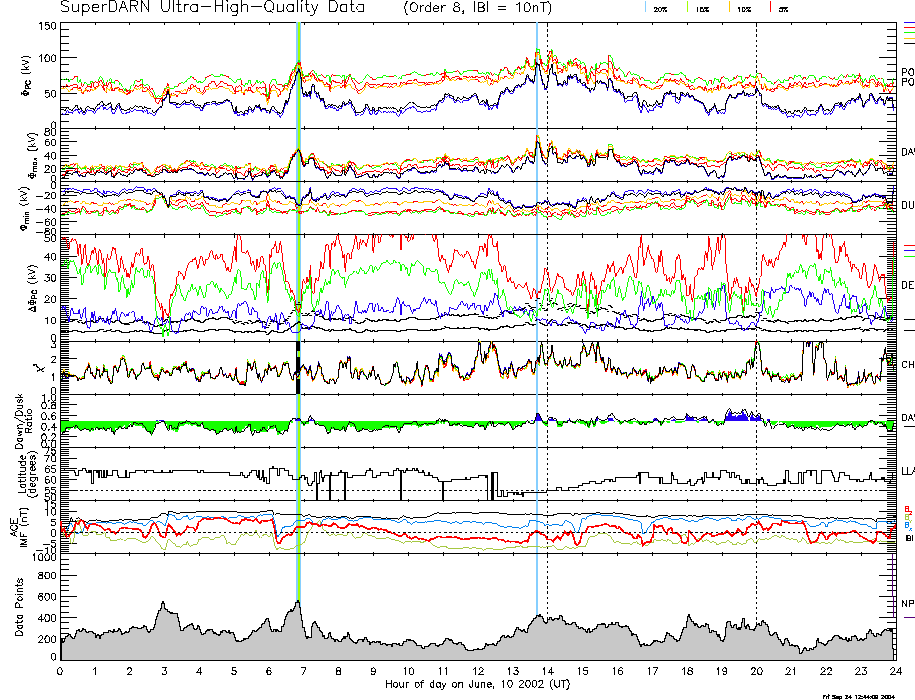Click hour 18 tick label on time axis
Viewport: 915px width, 700px height.
(x=687, y=671)
